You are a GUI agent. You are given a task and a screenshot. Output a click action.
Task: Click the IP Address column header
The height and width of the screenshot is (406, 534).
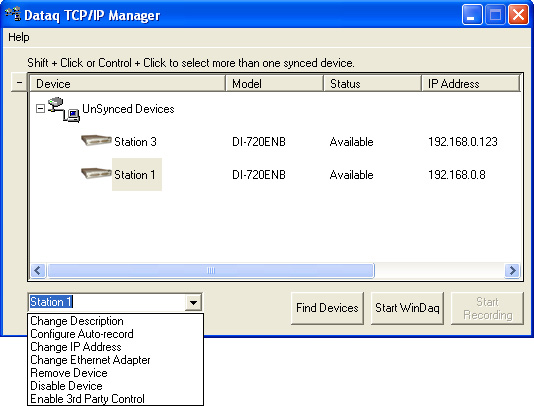click(x=471, y=83)
